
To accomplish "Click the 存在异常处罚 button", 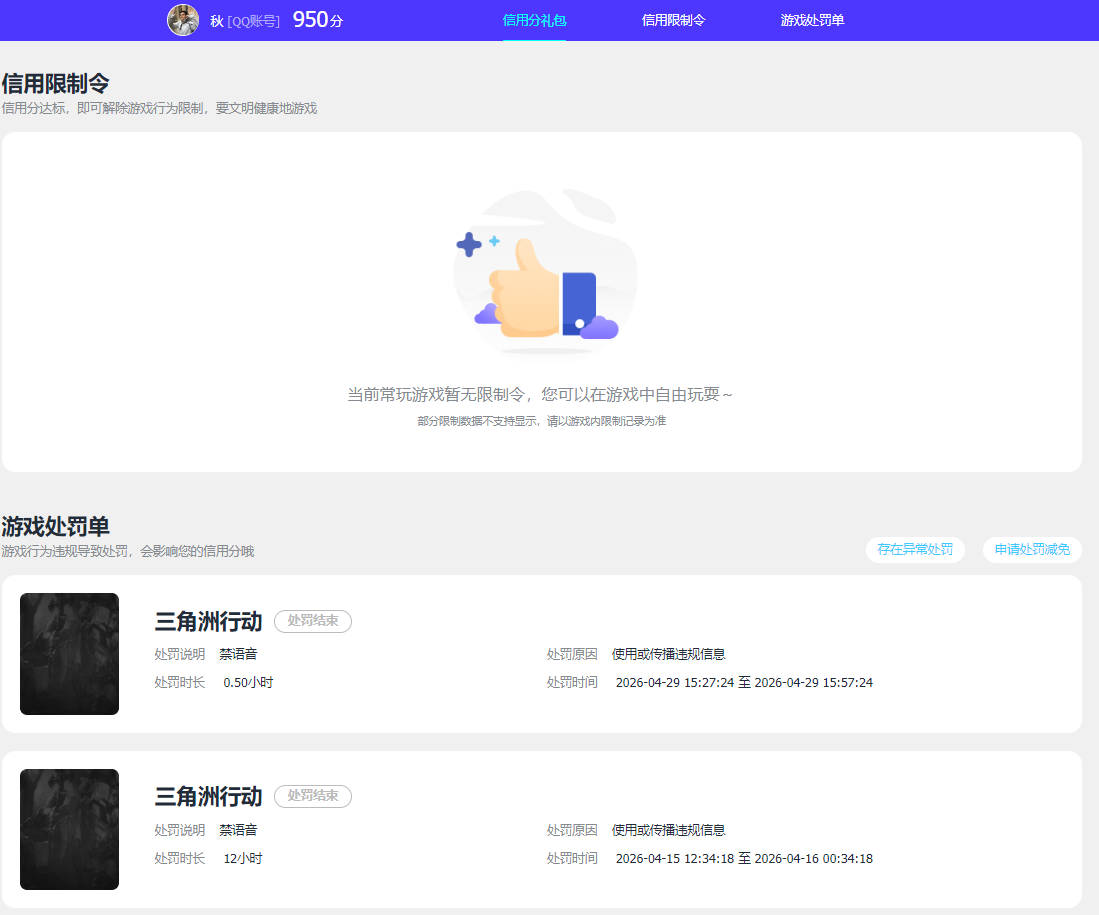I will [x=915, y=549].
